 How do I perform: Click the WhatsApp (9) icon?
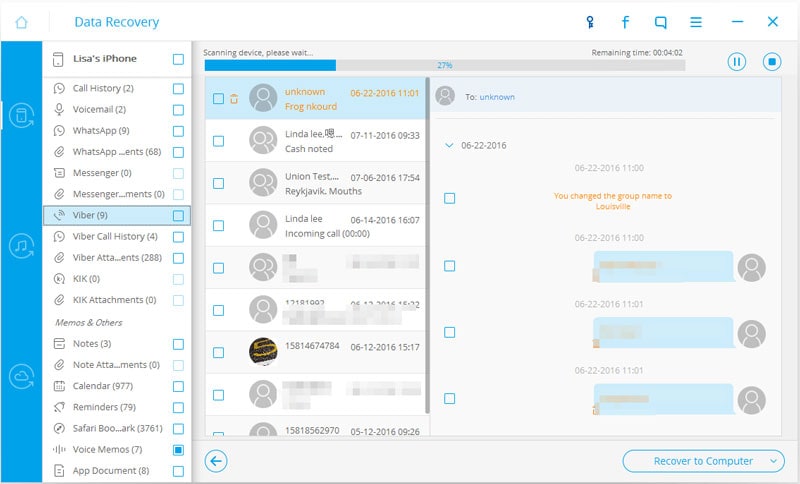(59, 131)
